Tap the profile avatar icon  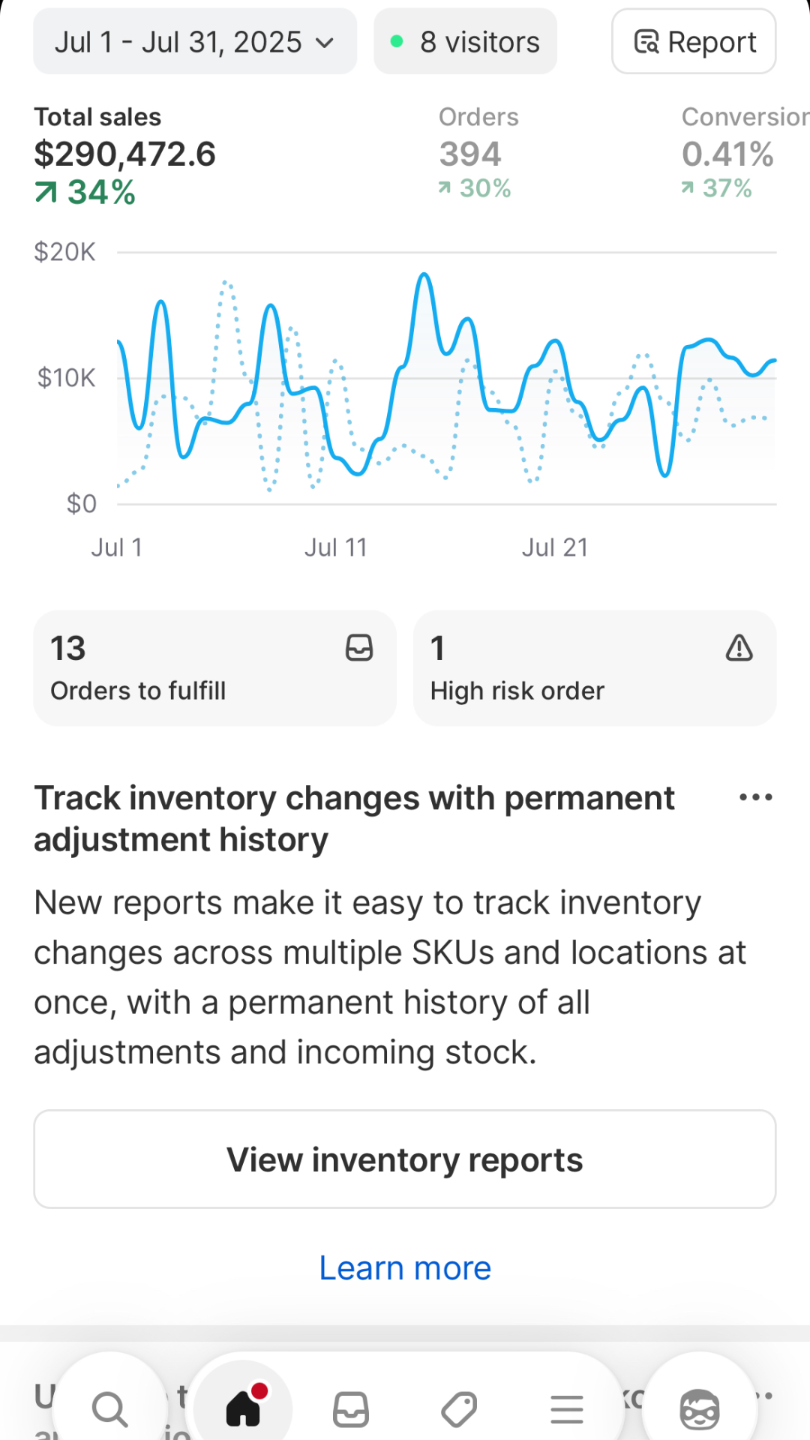699,1410
